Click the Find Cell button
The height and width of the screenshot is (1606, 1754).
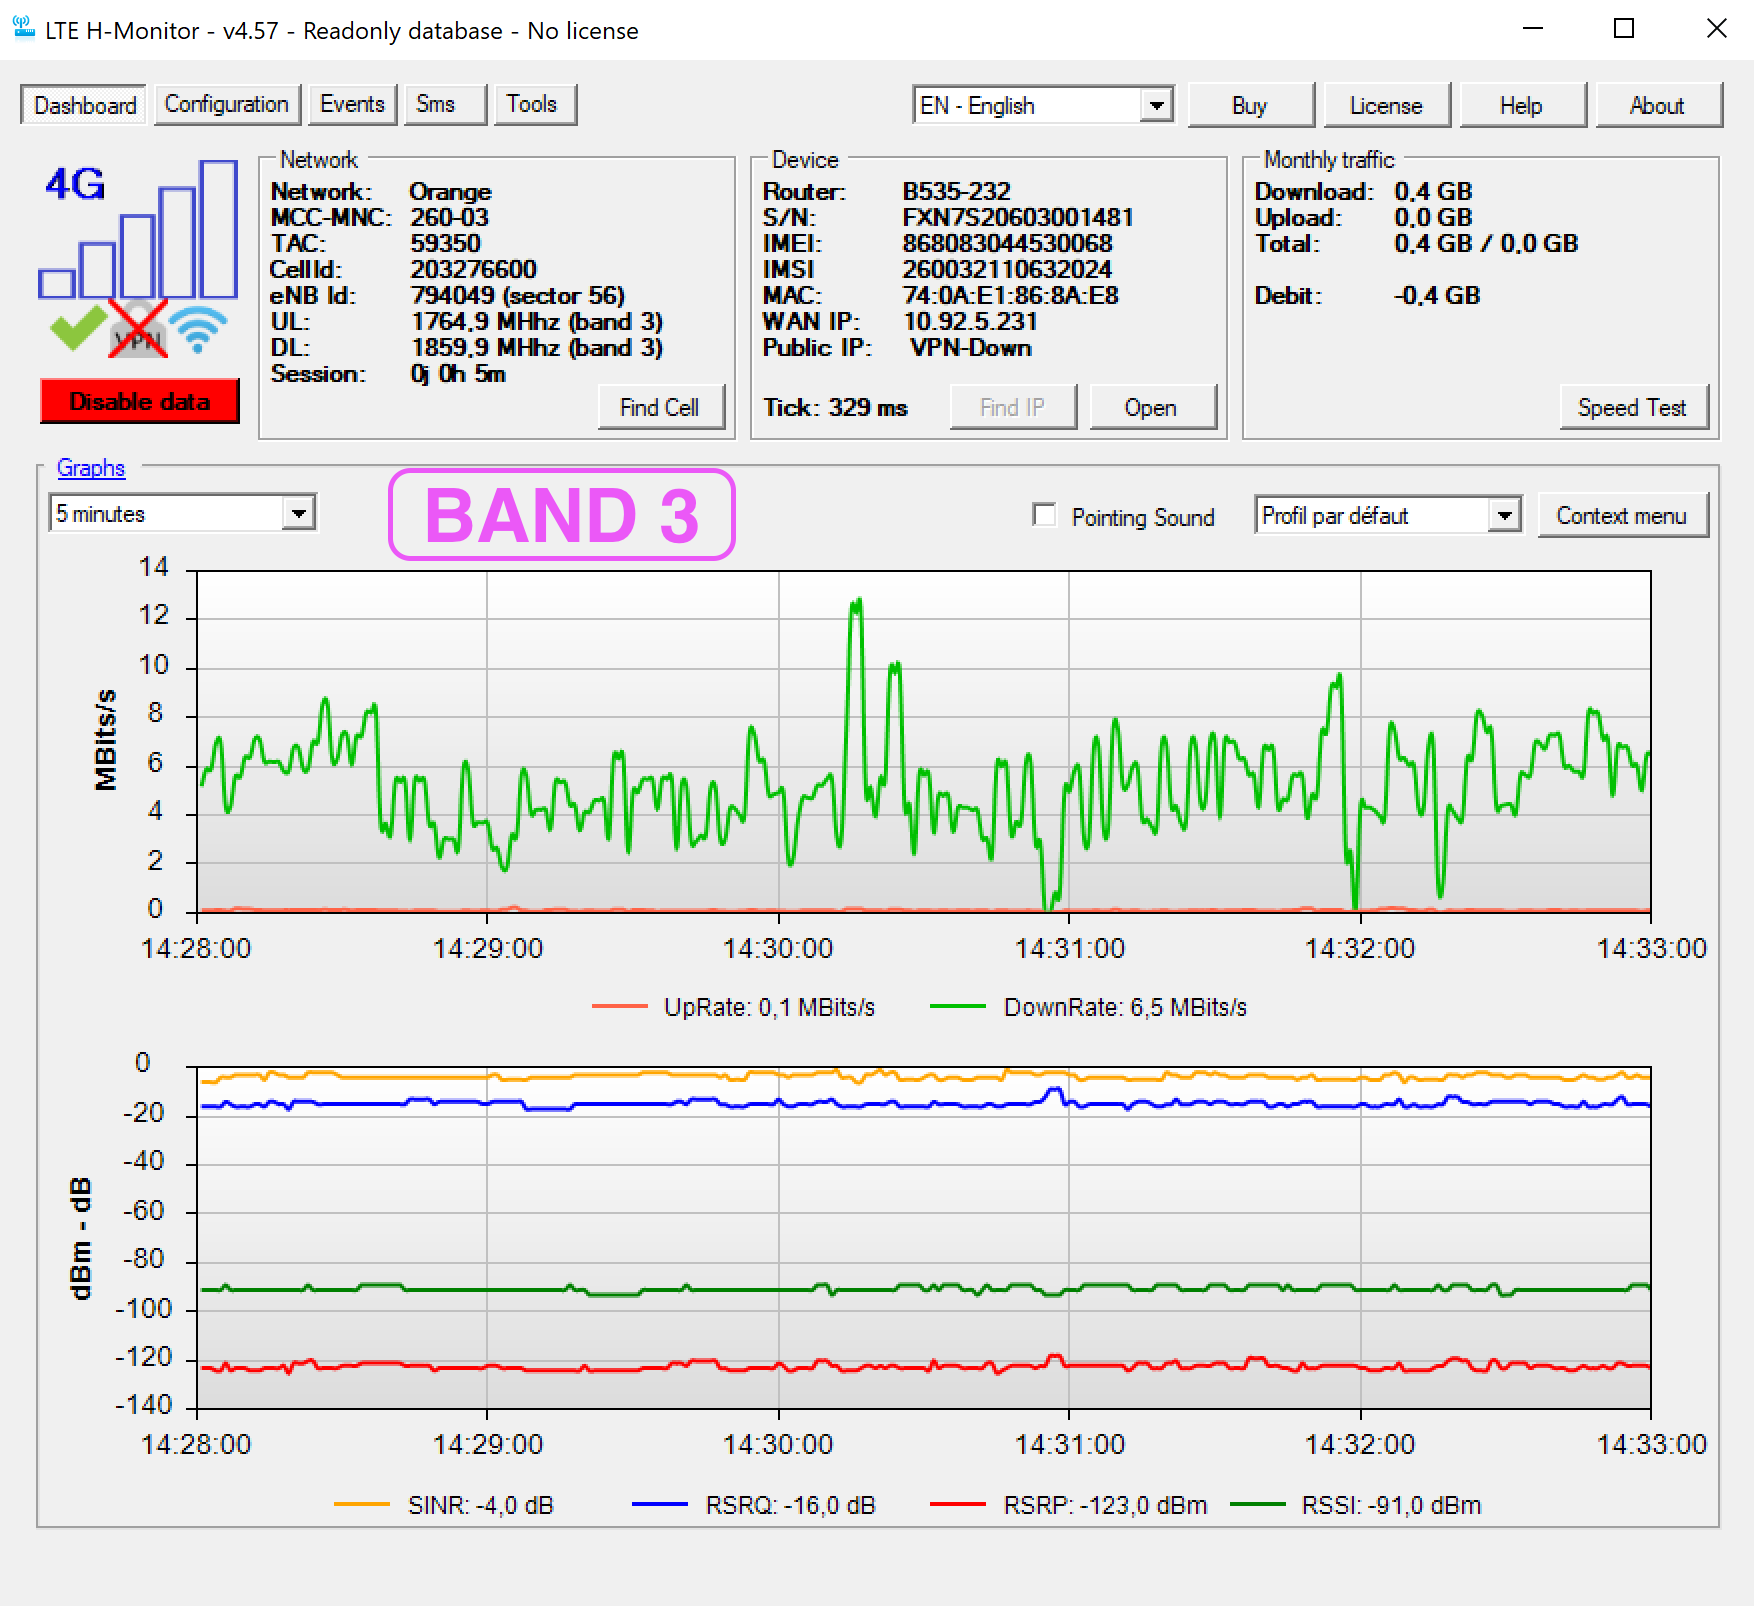click(x=660, y=407)
